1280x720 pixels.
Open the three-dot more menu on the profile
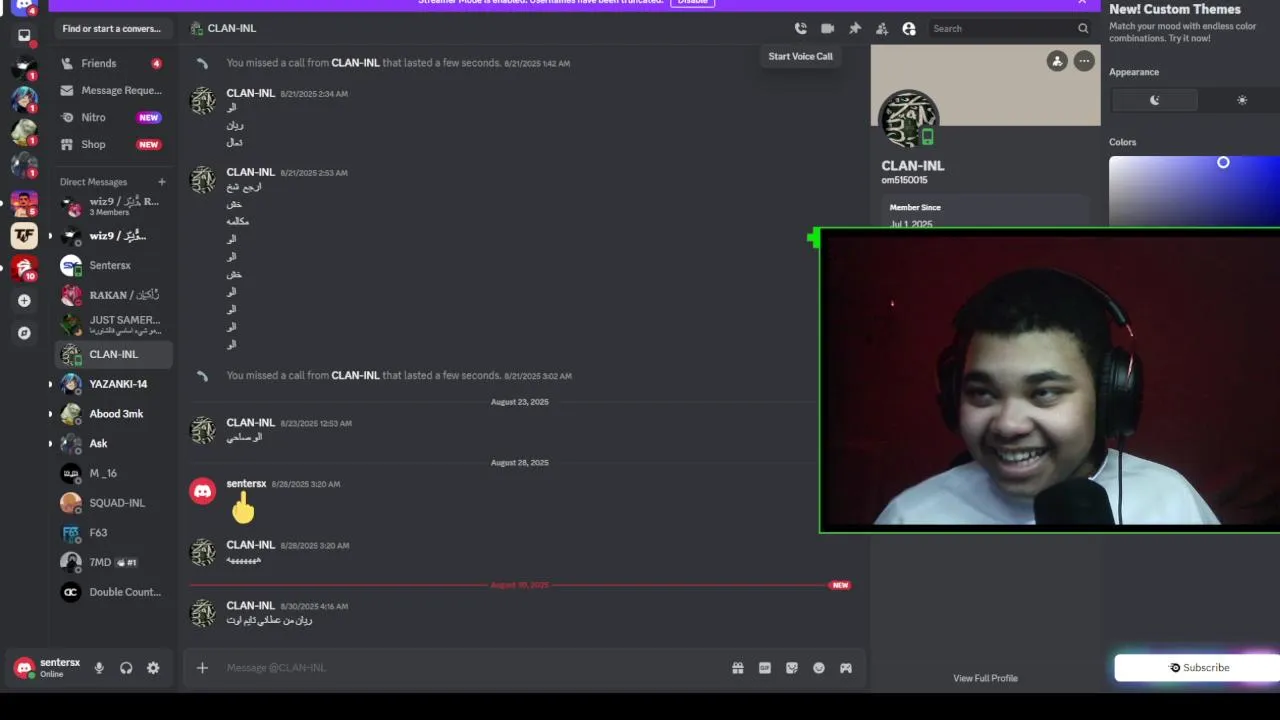click(x=1084, y=61)
